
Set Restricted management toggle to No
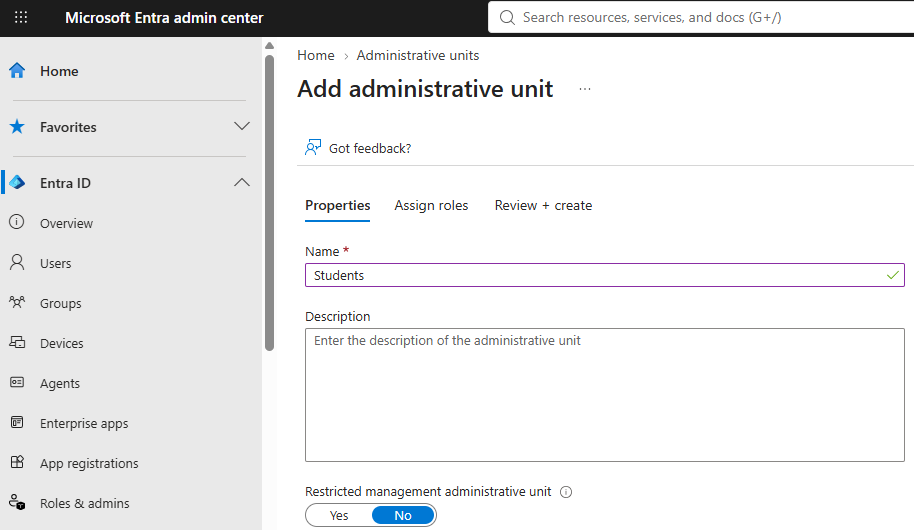[x=403, y=515]
